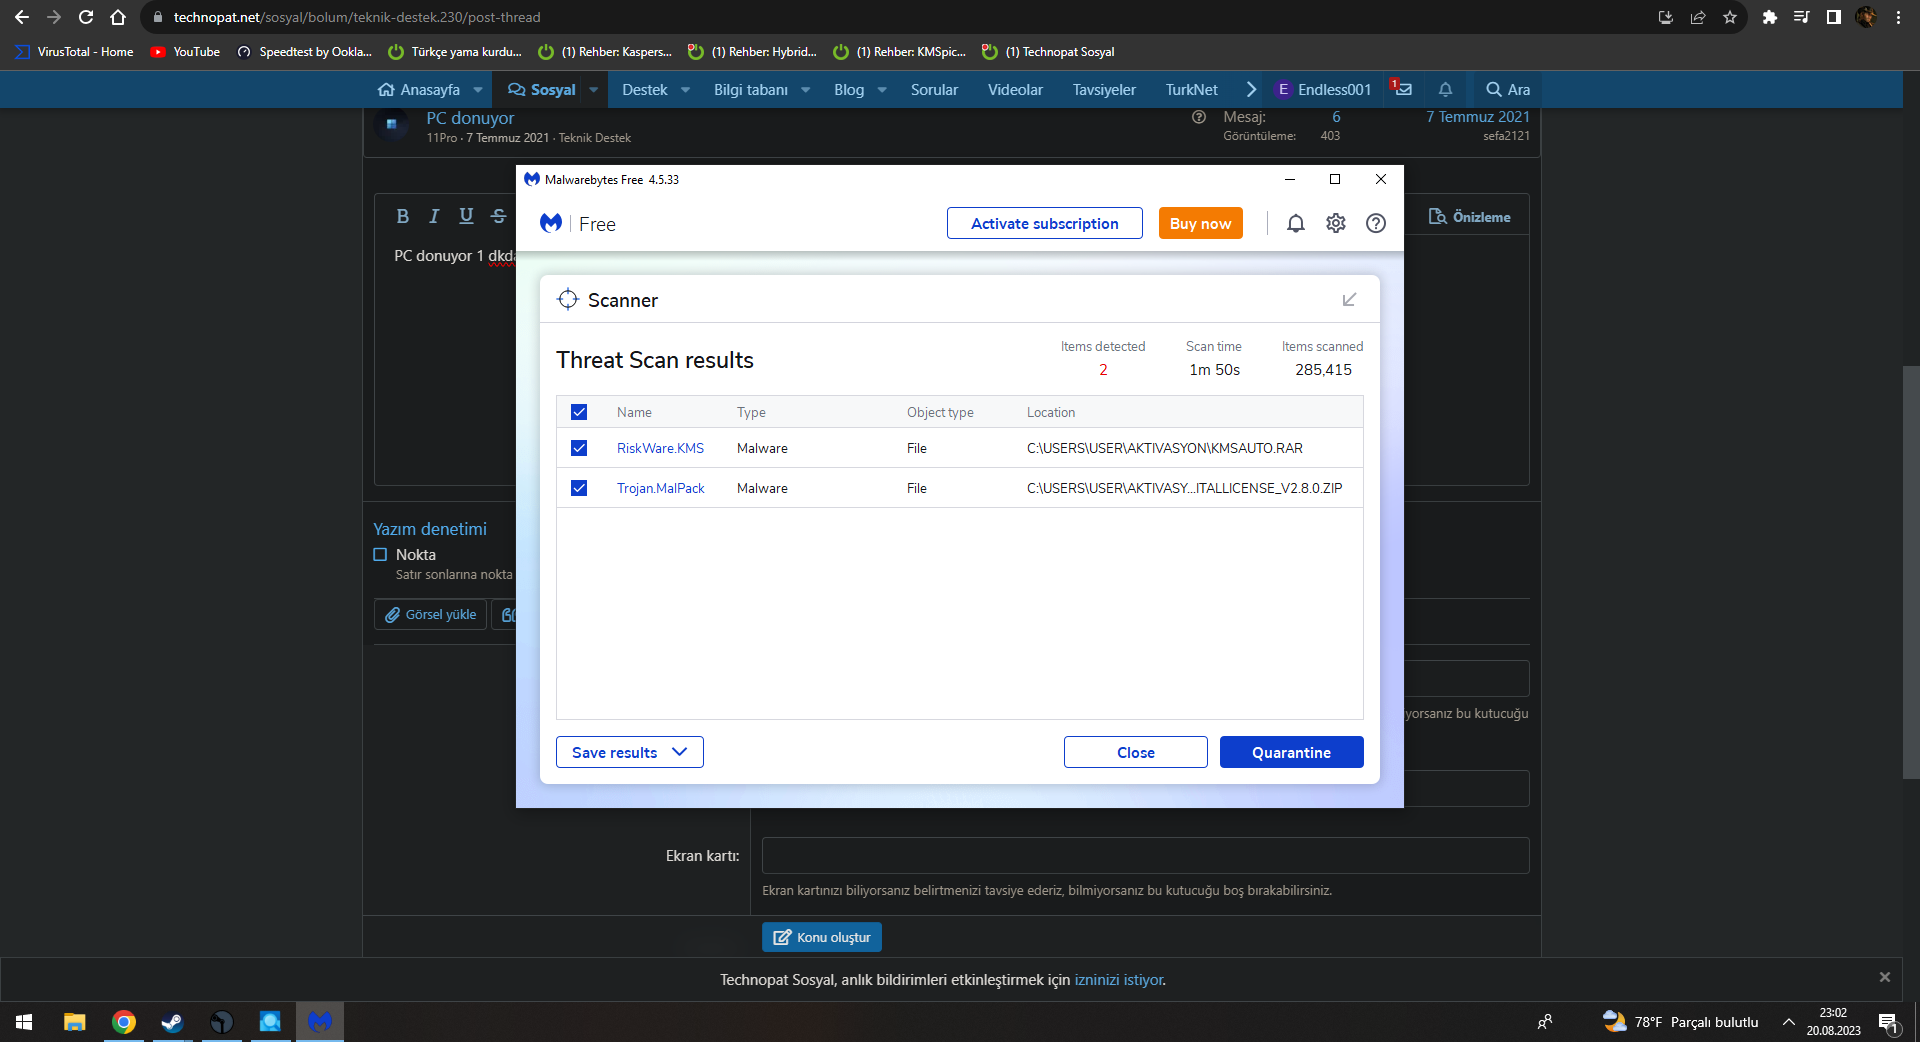Open Chrome three-dot menu
Screen dimensions: 1920x1042
[x=1898, y=17]
